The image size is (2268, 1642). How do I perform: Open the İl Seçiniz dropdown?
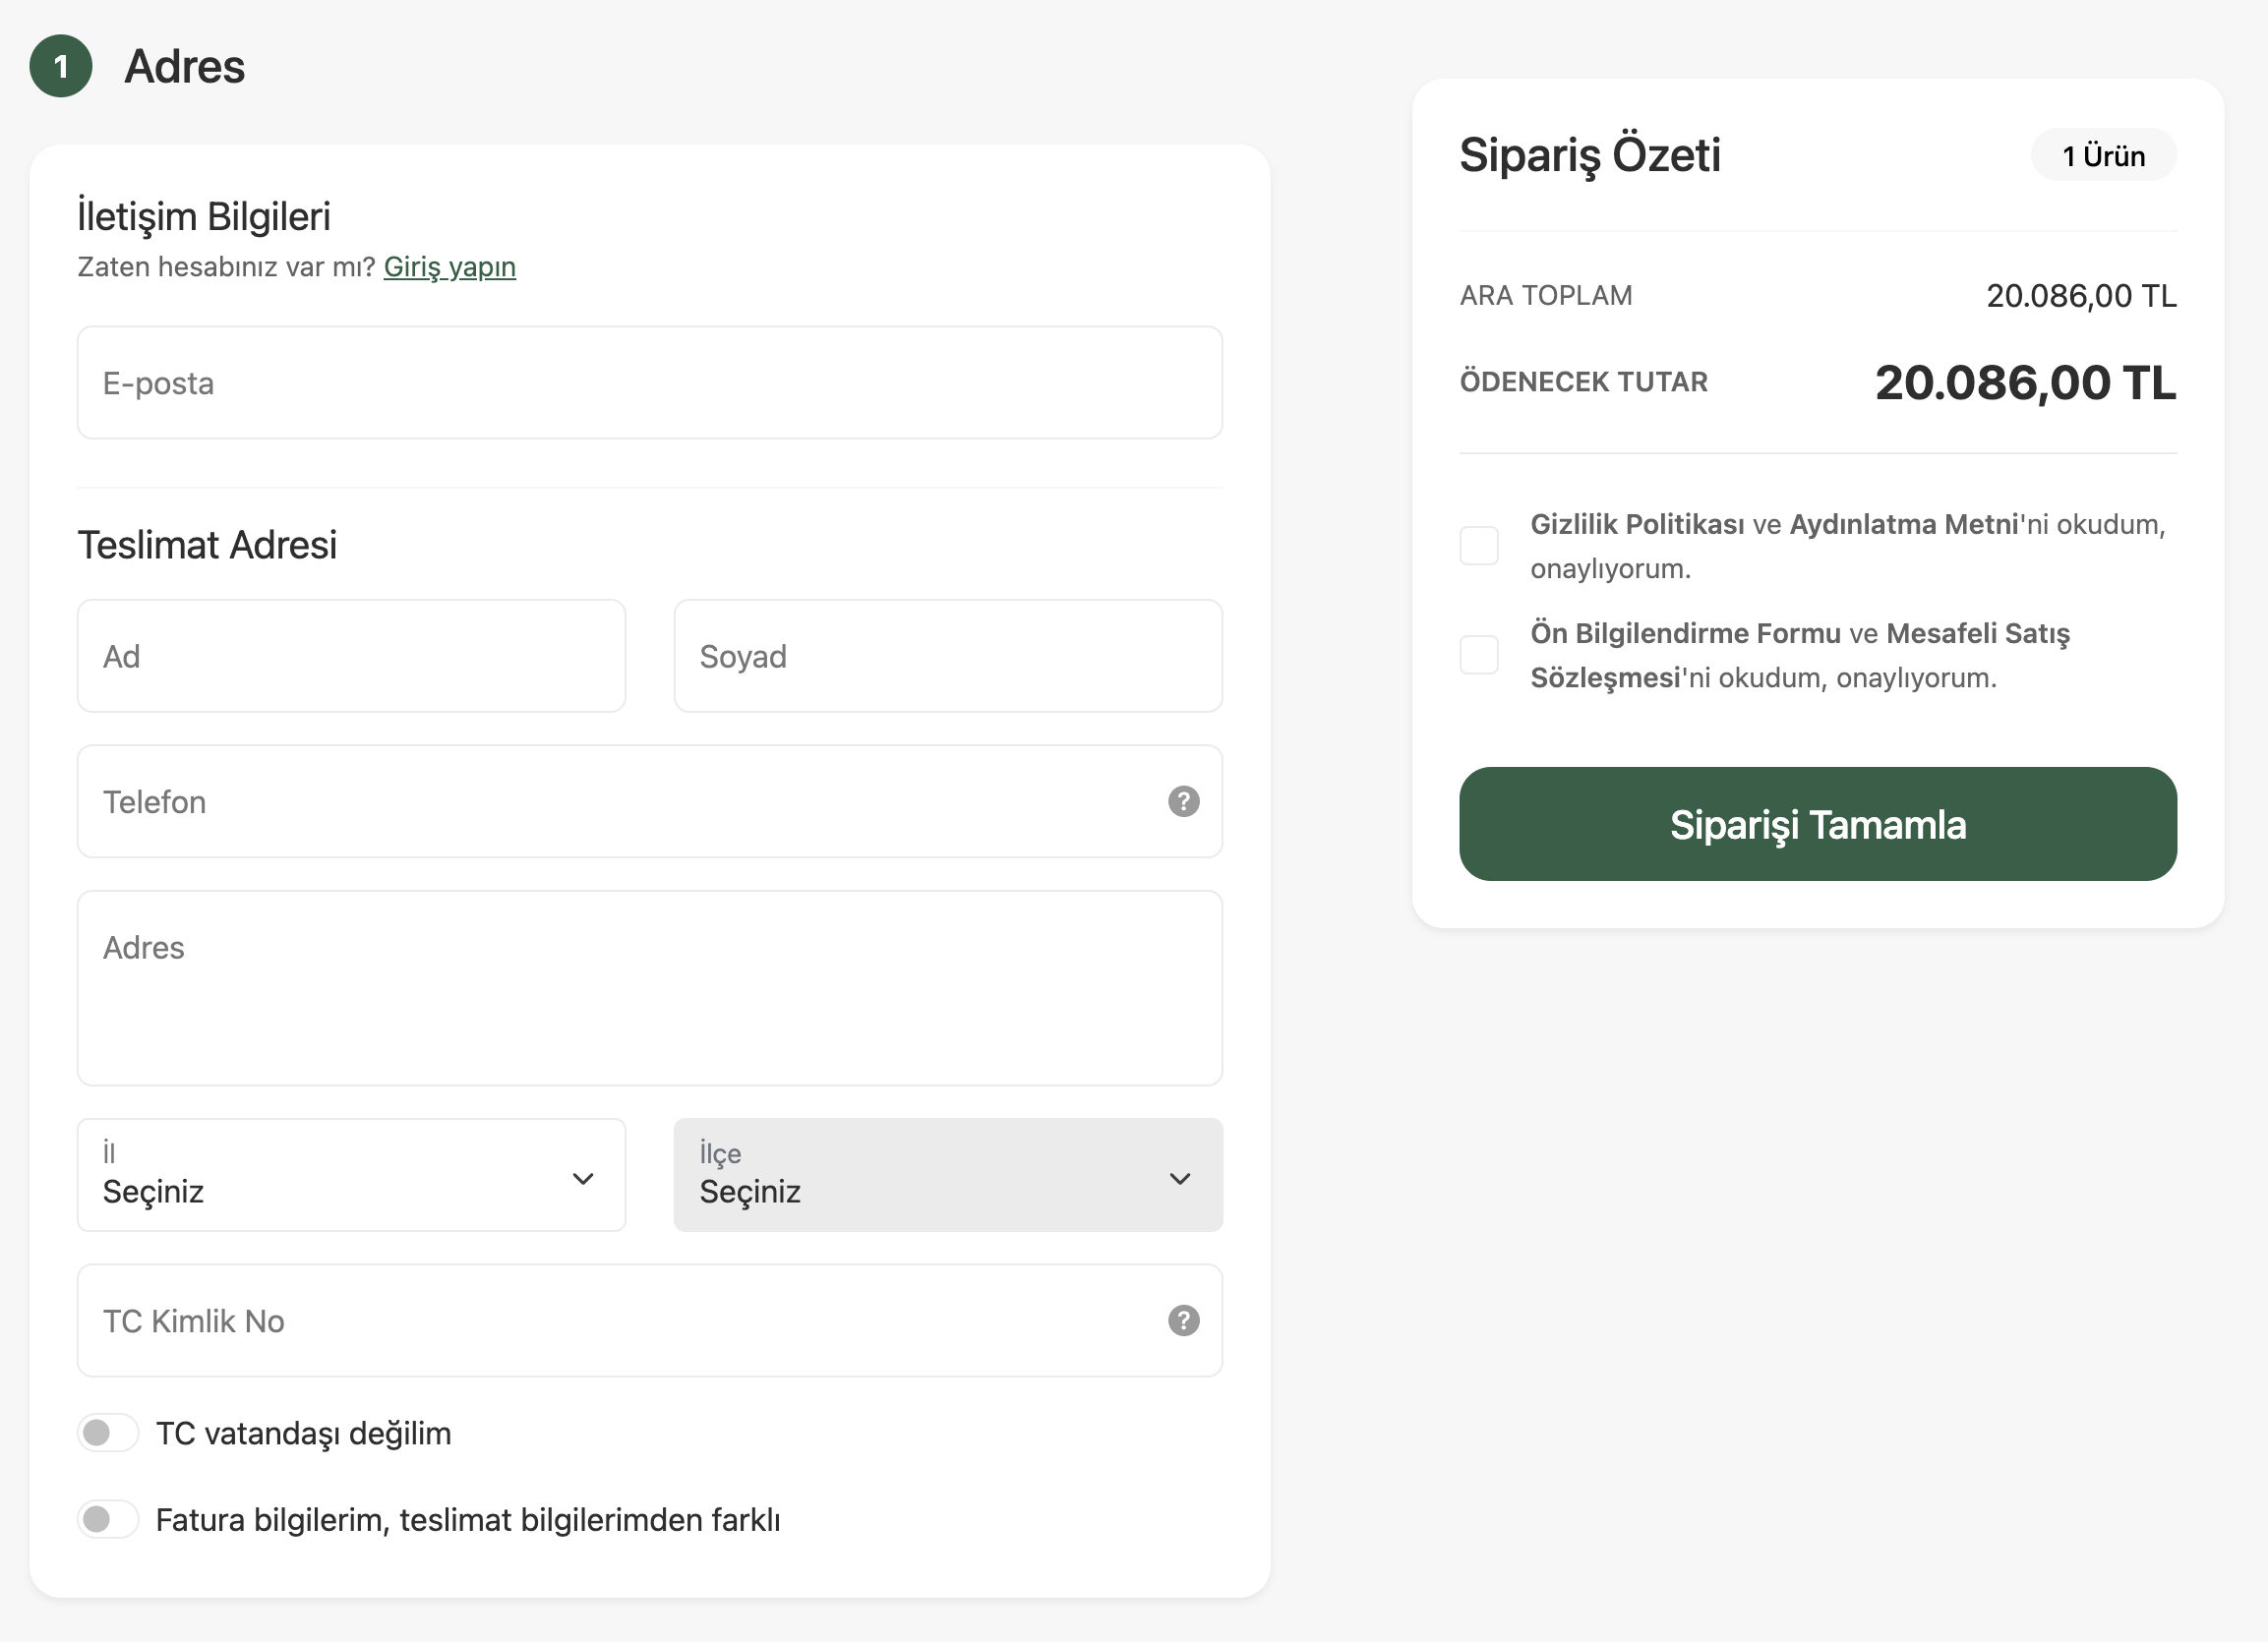click(351, 1174)
